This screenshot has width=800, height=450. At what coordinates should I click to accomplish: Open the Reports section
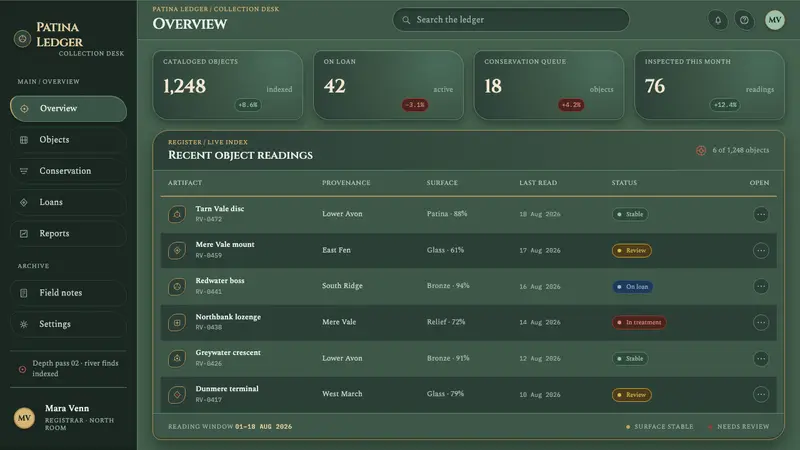(x=68, y=233)
